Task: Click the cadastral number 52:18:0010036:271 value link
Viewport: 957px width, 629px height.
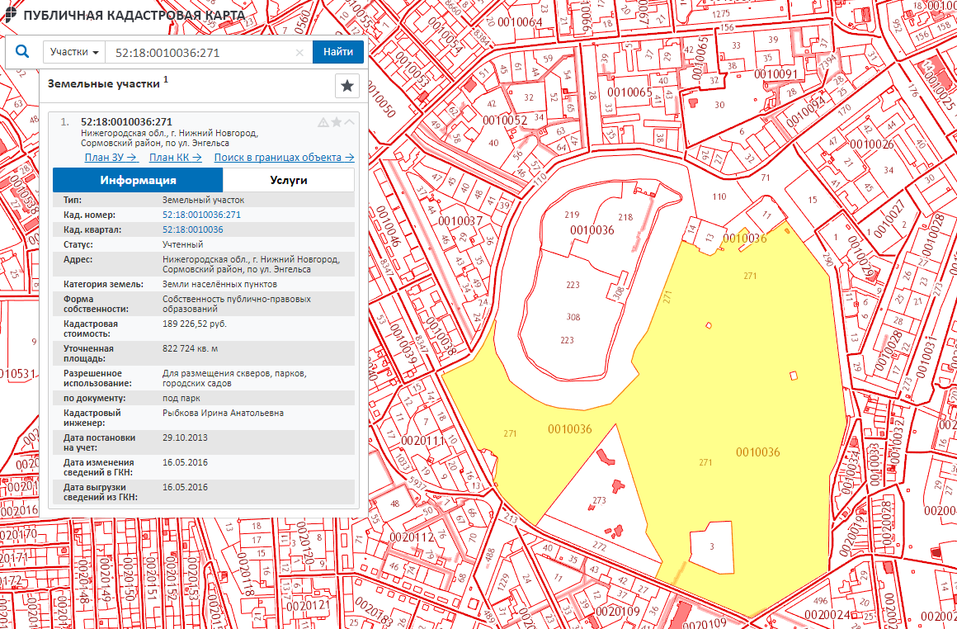Action: click(x=201, y=215)
